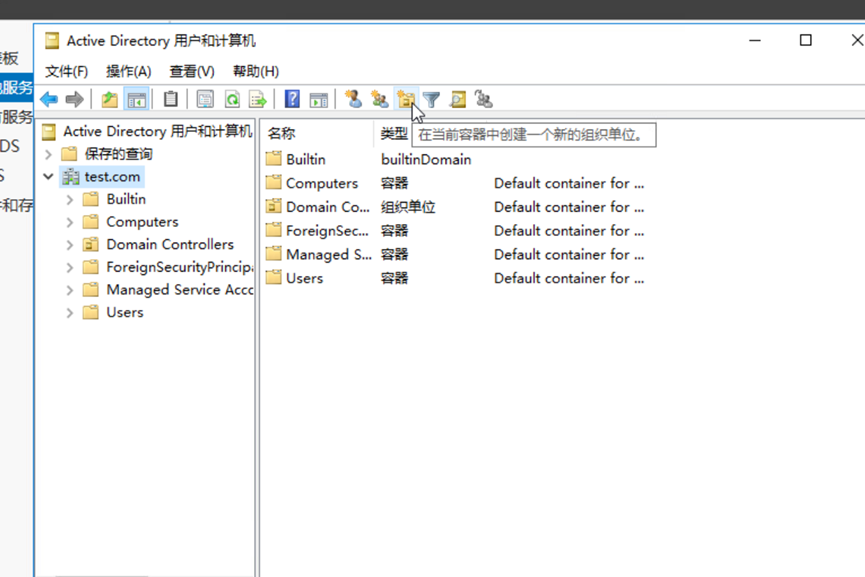Click the find objects toolbar icon

[x=457, y=99]
